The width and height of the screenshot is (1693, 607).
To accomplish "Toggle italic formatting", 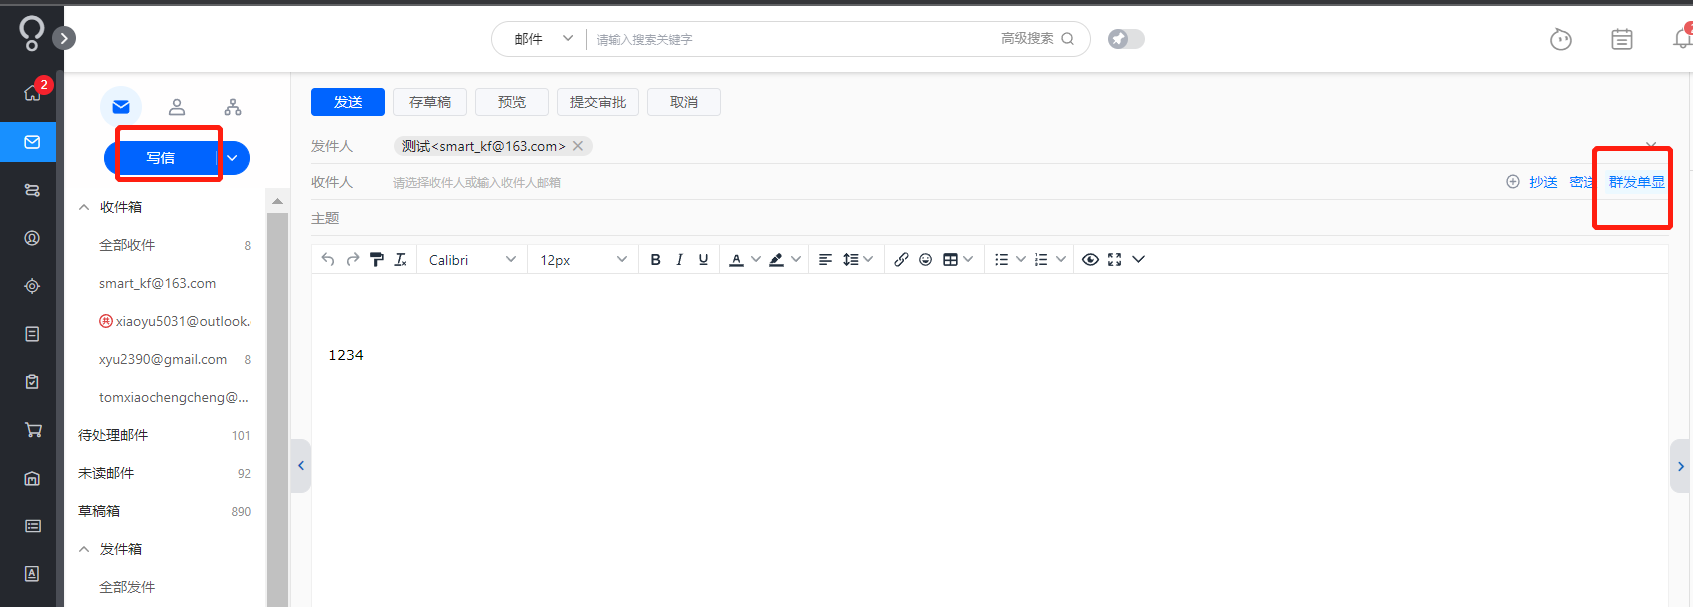I will (x=679, y=259).
